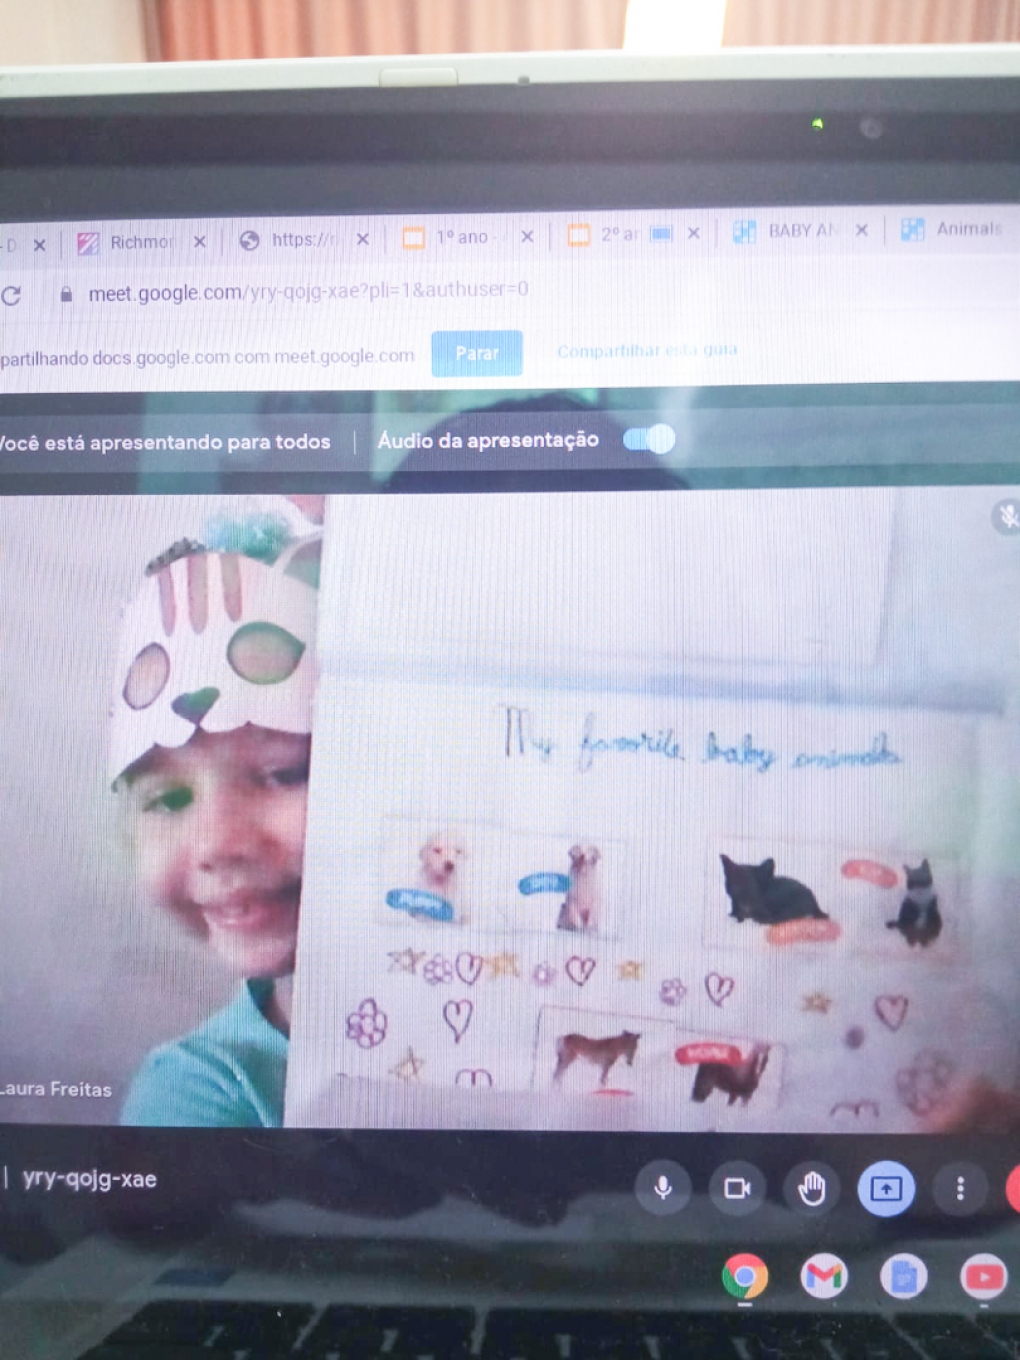Screen dimensions: 1020x1360
Task: Click the Parar sharing button
Action: click(477, 353)
